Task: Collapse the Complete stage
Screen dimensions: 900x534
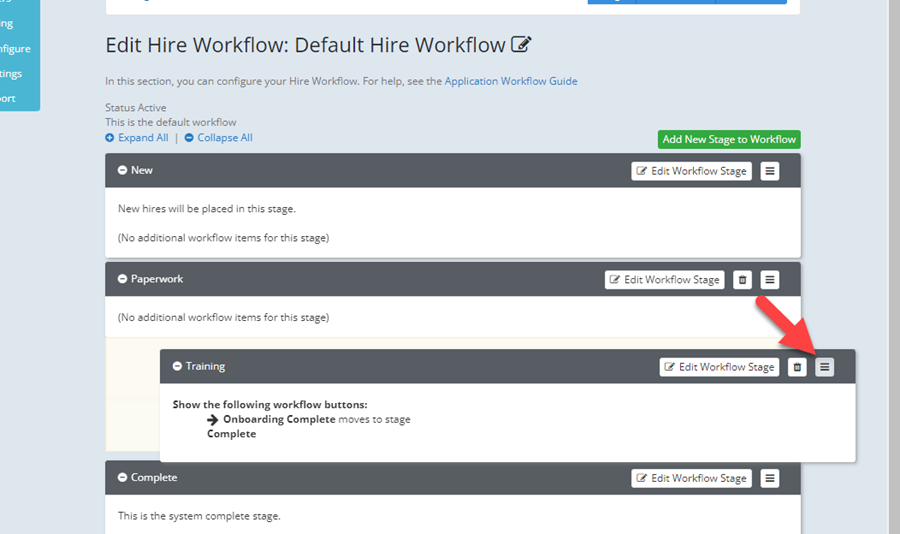Action: (x=122, y=477)
